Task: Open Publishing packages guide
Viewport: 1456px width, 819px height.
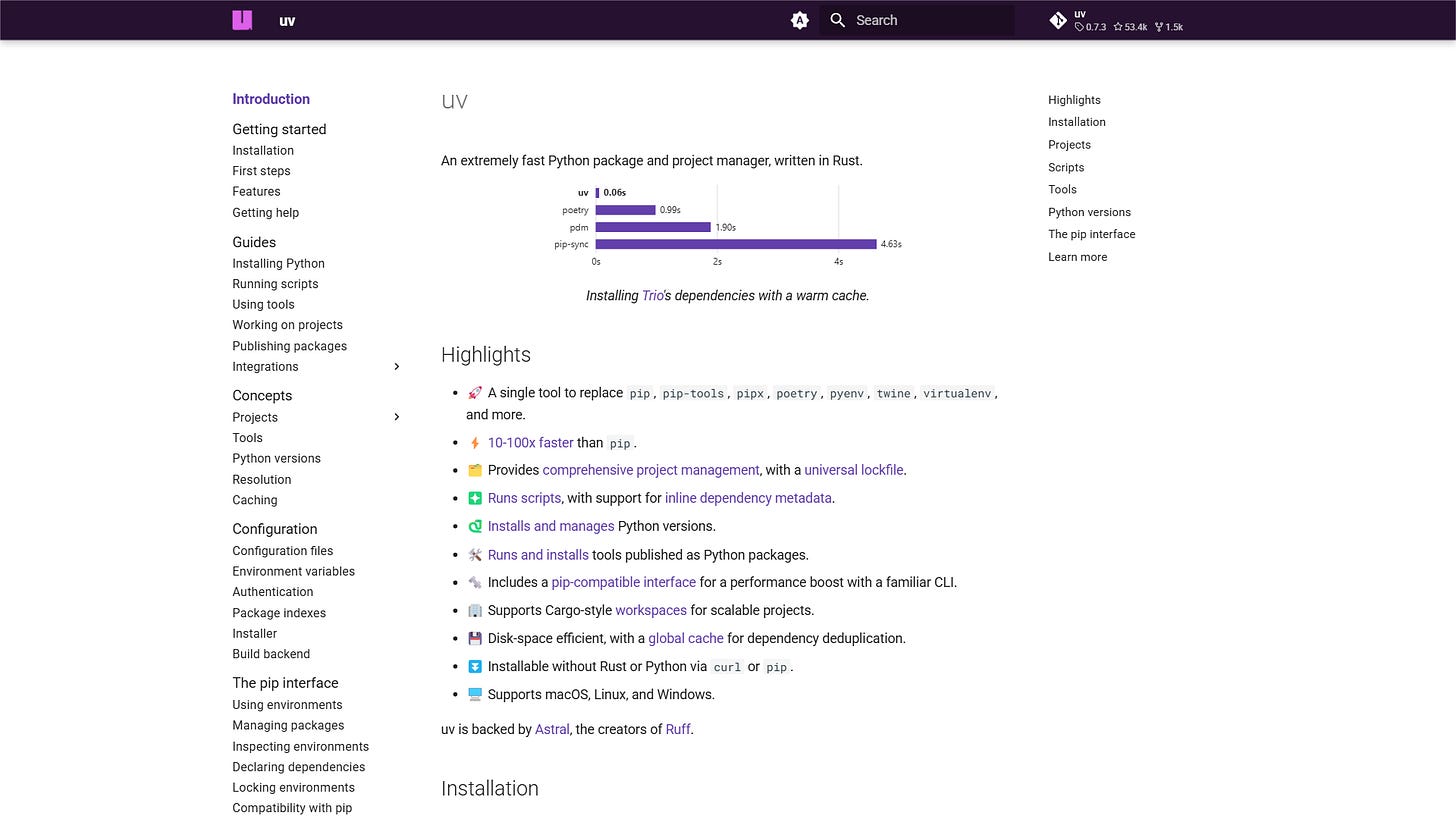Action: (289, 346)
